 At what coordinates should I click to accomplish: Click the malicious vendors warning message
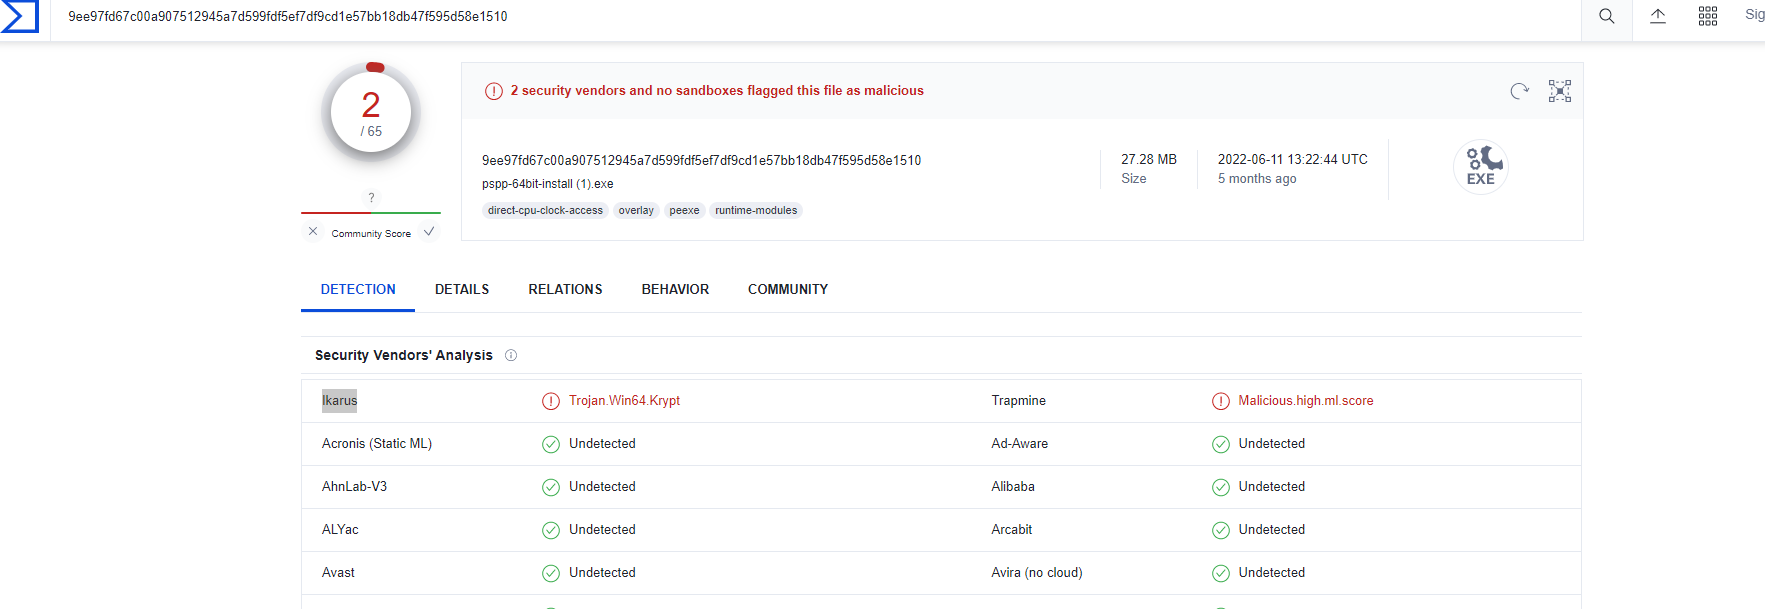point(717,91)
